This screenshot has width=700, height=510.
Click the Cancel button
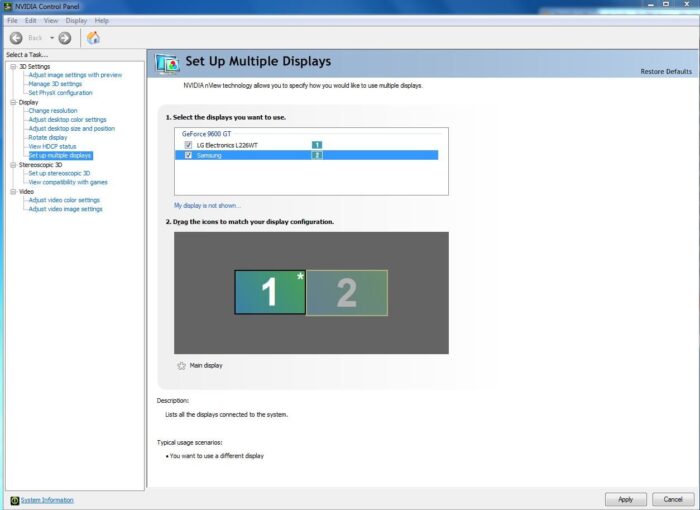point(673,499)
